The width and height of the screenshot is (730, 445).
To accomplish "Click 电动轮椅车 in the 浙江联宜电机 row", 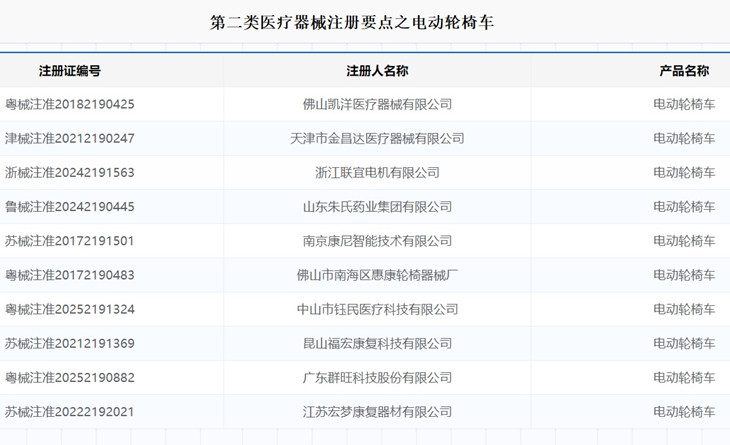I will [684, 173].
